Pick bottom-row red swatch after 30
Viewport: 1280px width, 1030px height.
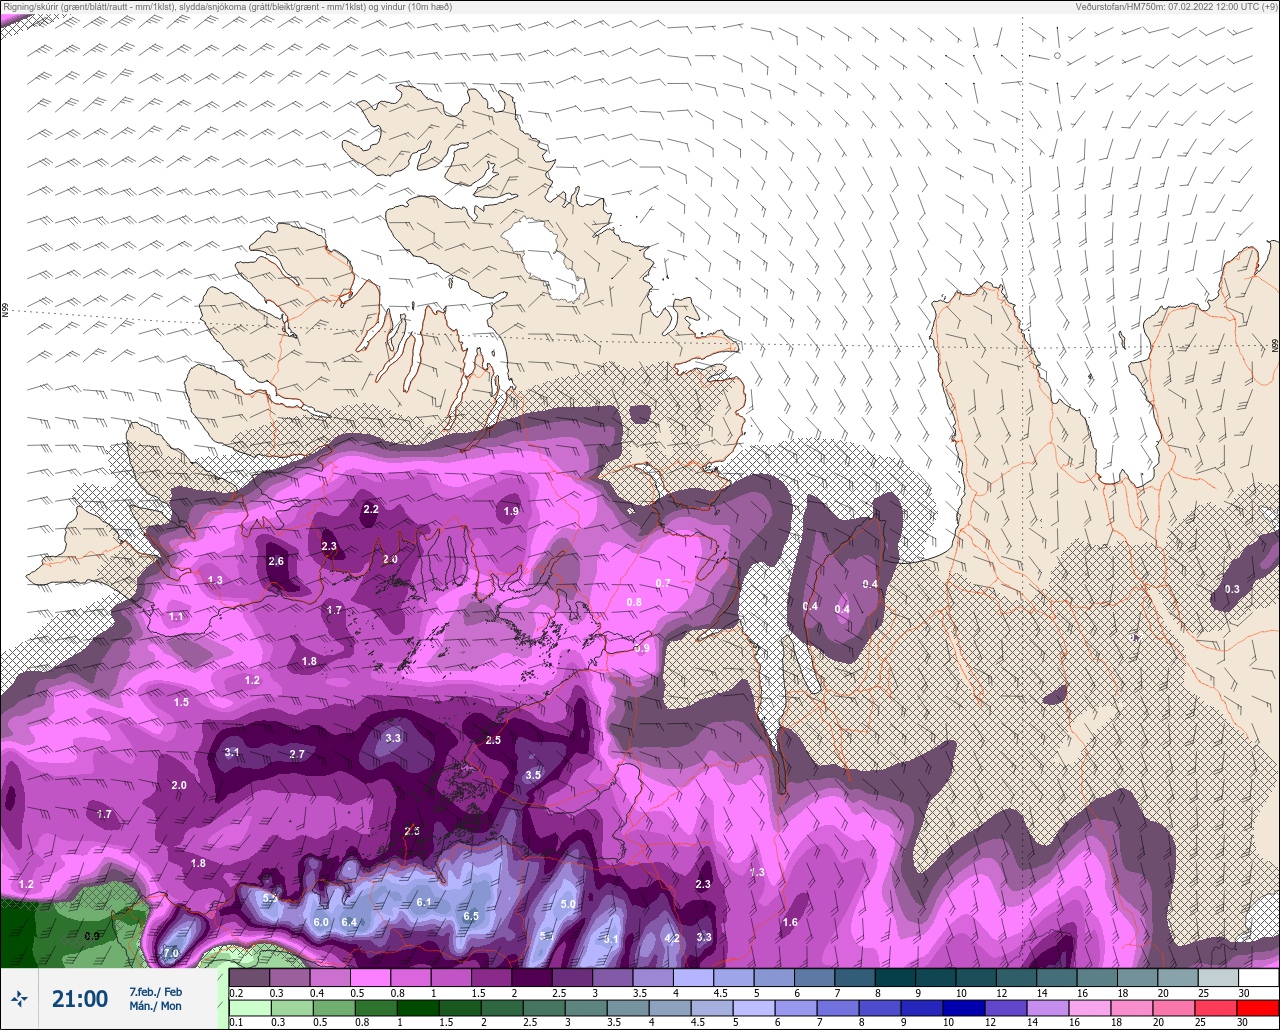1258,1007
